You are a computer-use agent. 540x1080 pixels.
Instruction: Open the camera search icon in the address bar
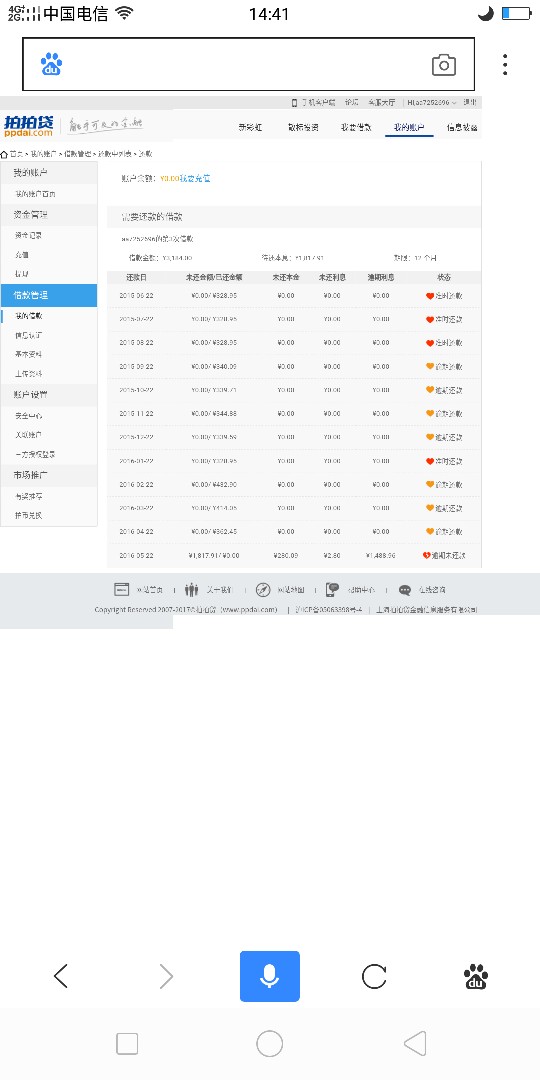tap(444, 65)
